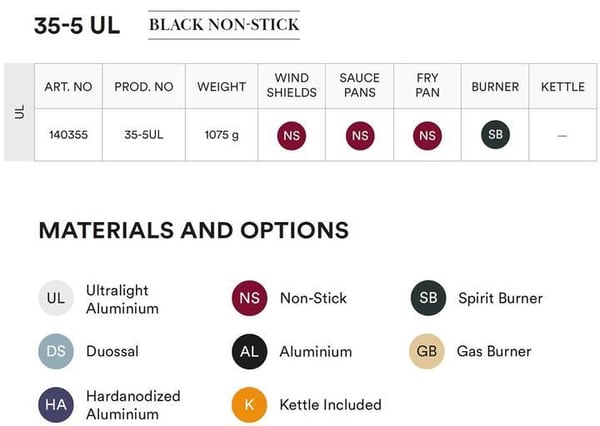
Task: Click the KETTLE column header
Action: pos(562,87)
